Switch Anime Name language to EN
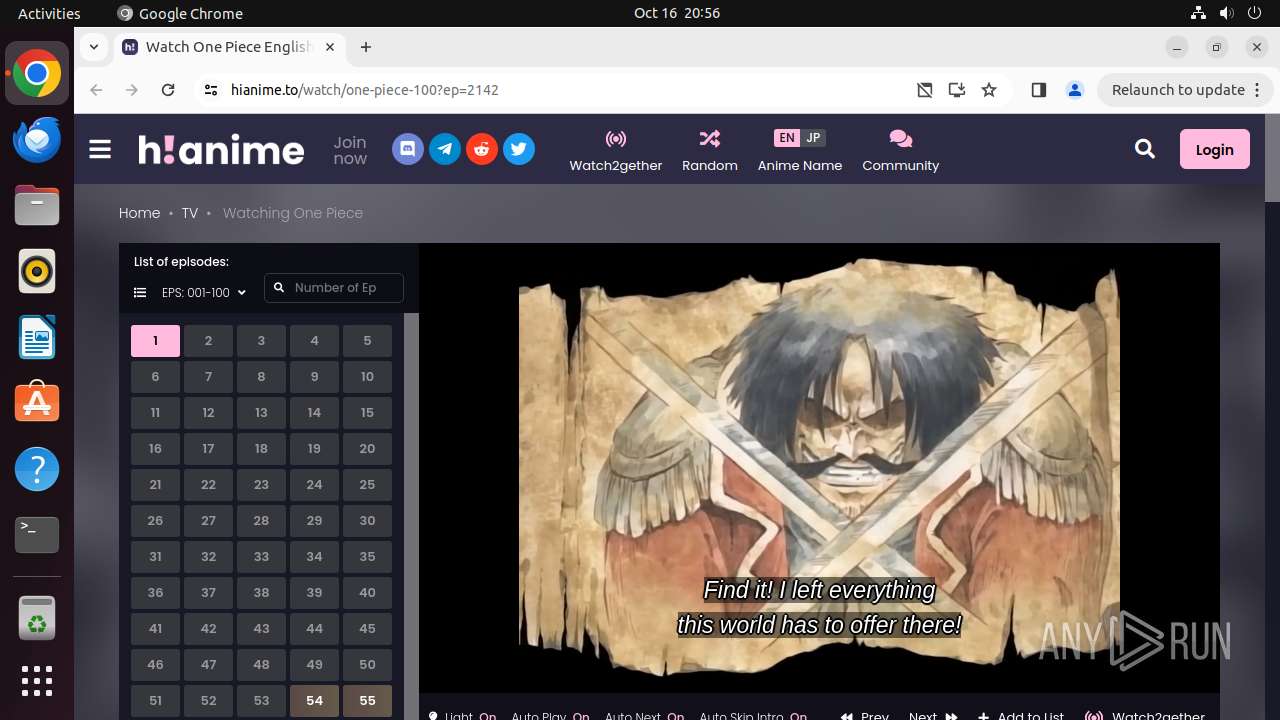The width and height of the screenshot is (1280, 720). click(787, 138)
